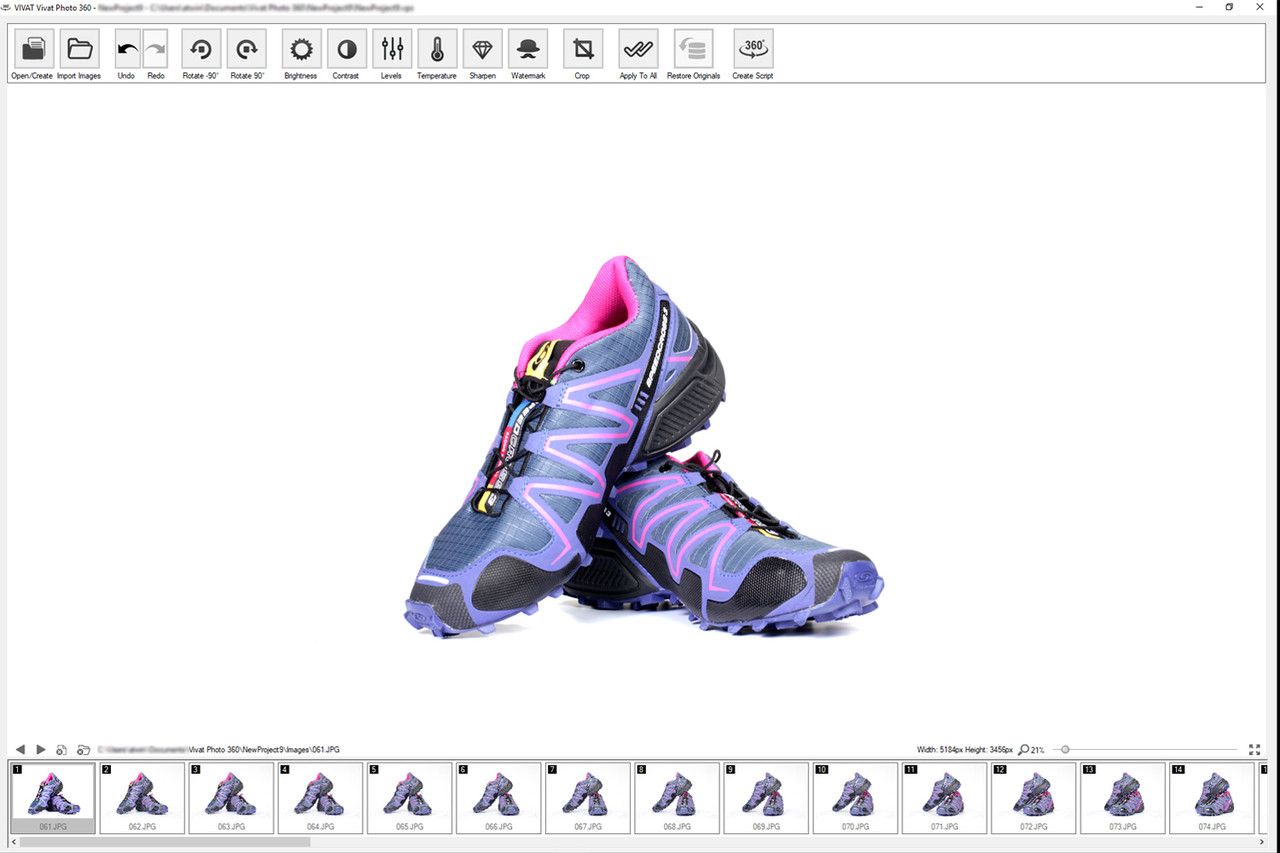1280x853 pixels.
Task: Rotate the image 90 degrees clockwise
Action: point(247,49)
